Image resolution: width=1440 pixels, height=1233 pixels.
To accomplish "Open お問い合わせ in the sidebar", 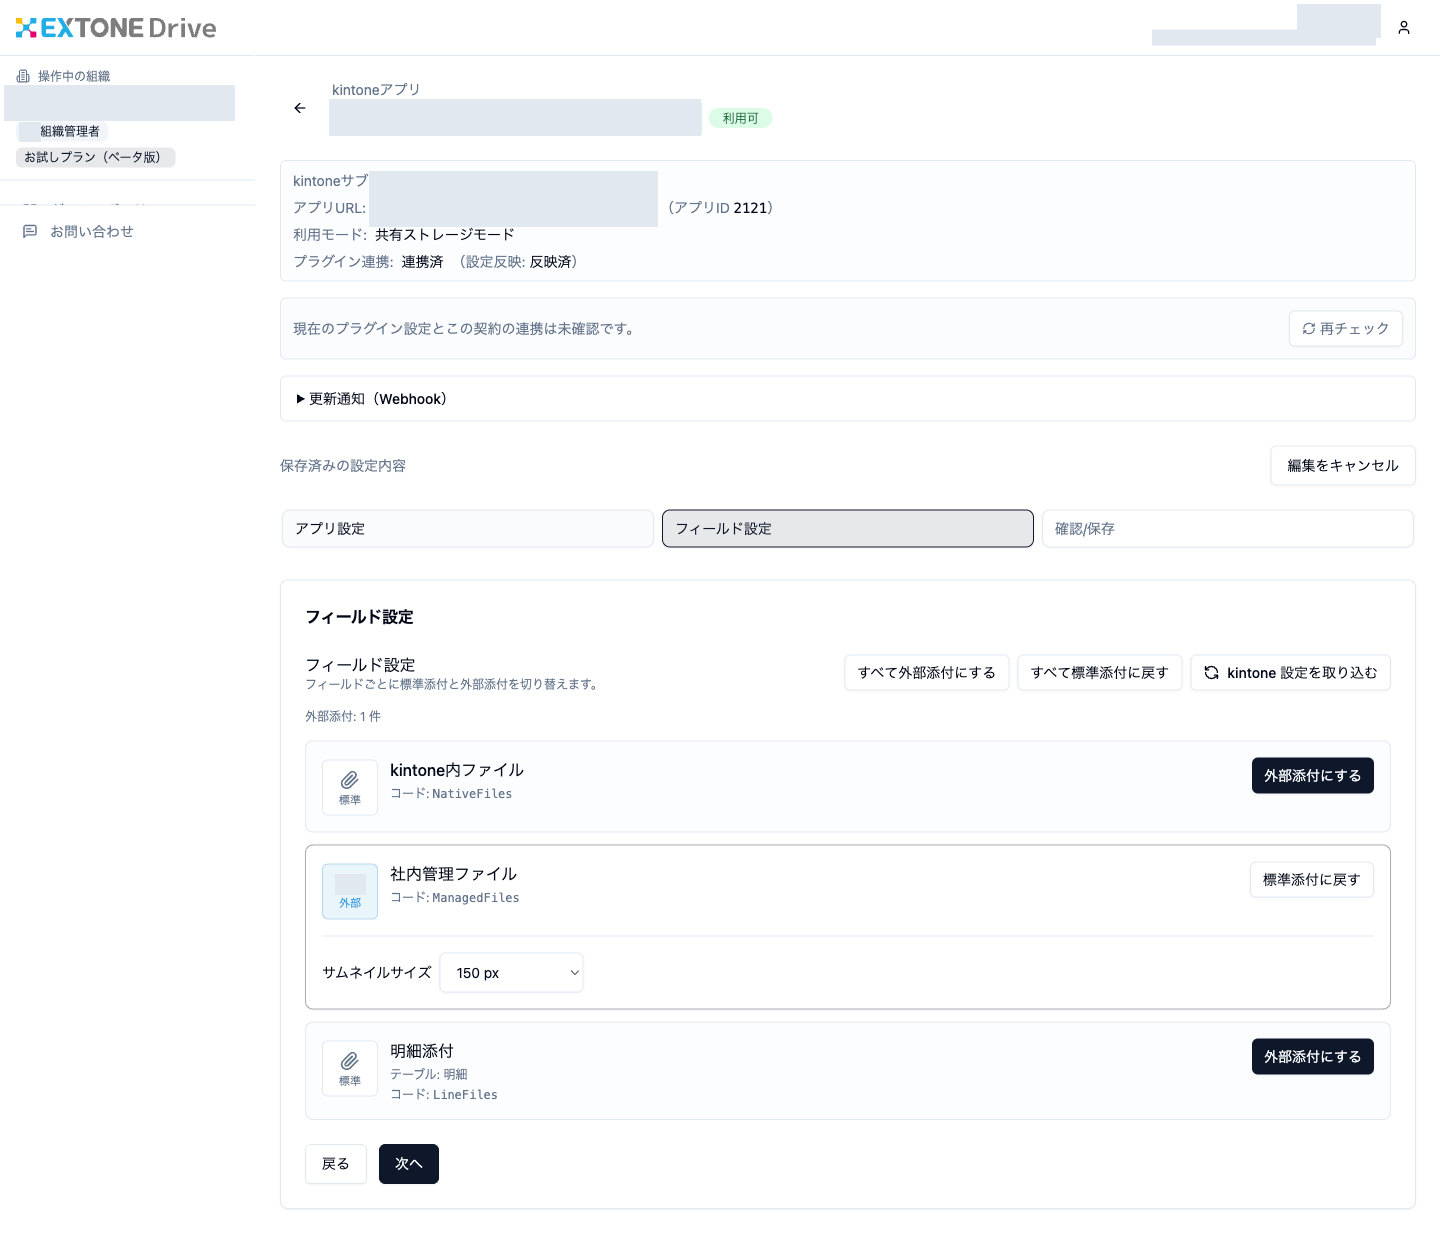I will (92, 231).
